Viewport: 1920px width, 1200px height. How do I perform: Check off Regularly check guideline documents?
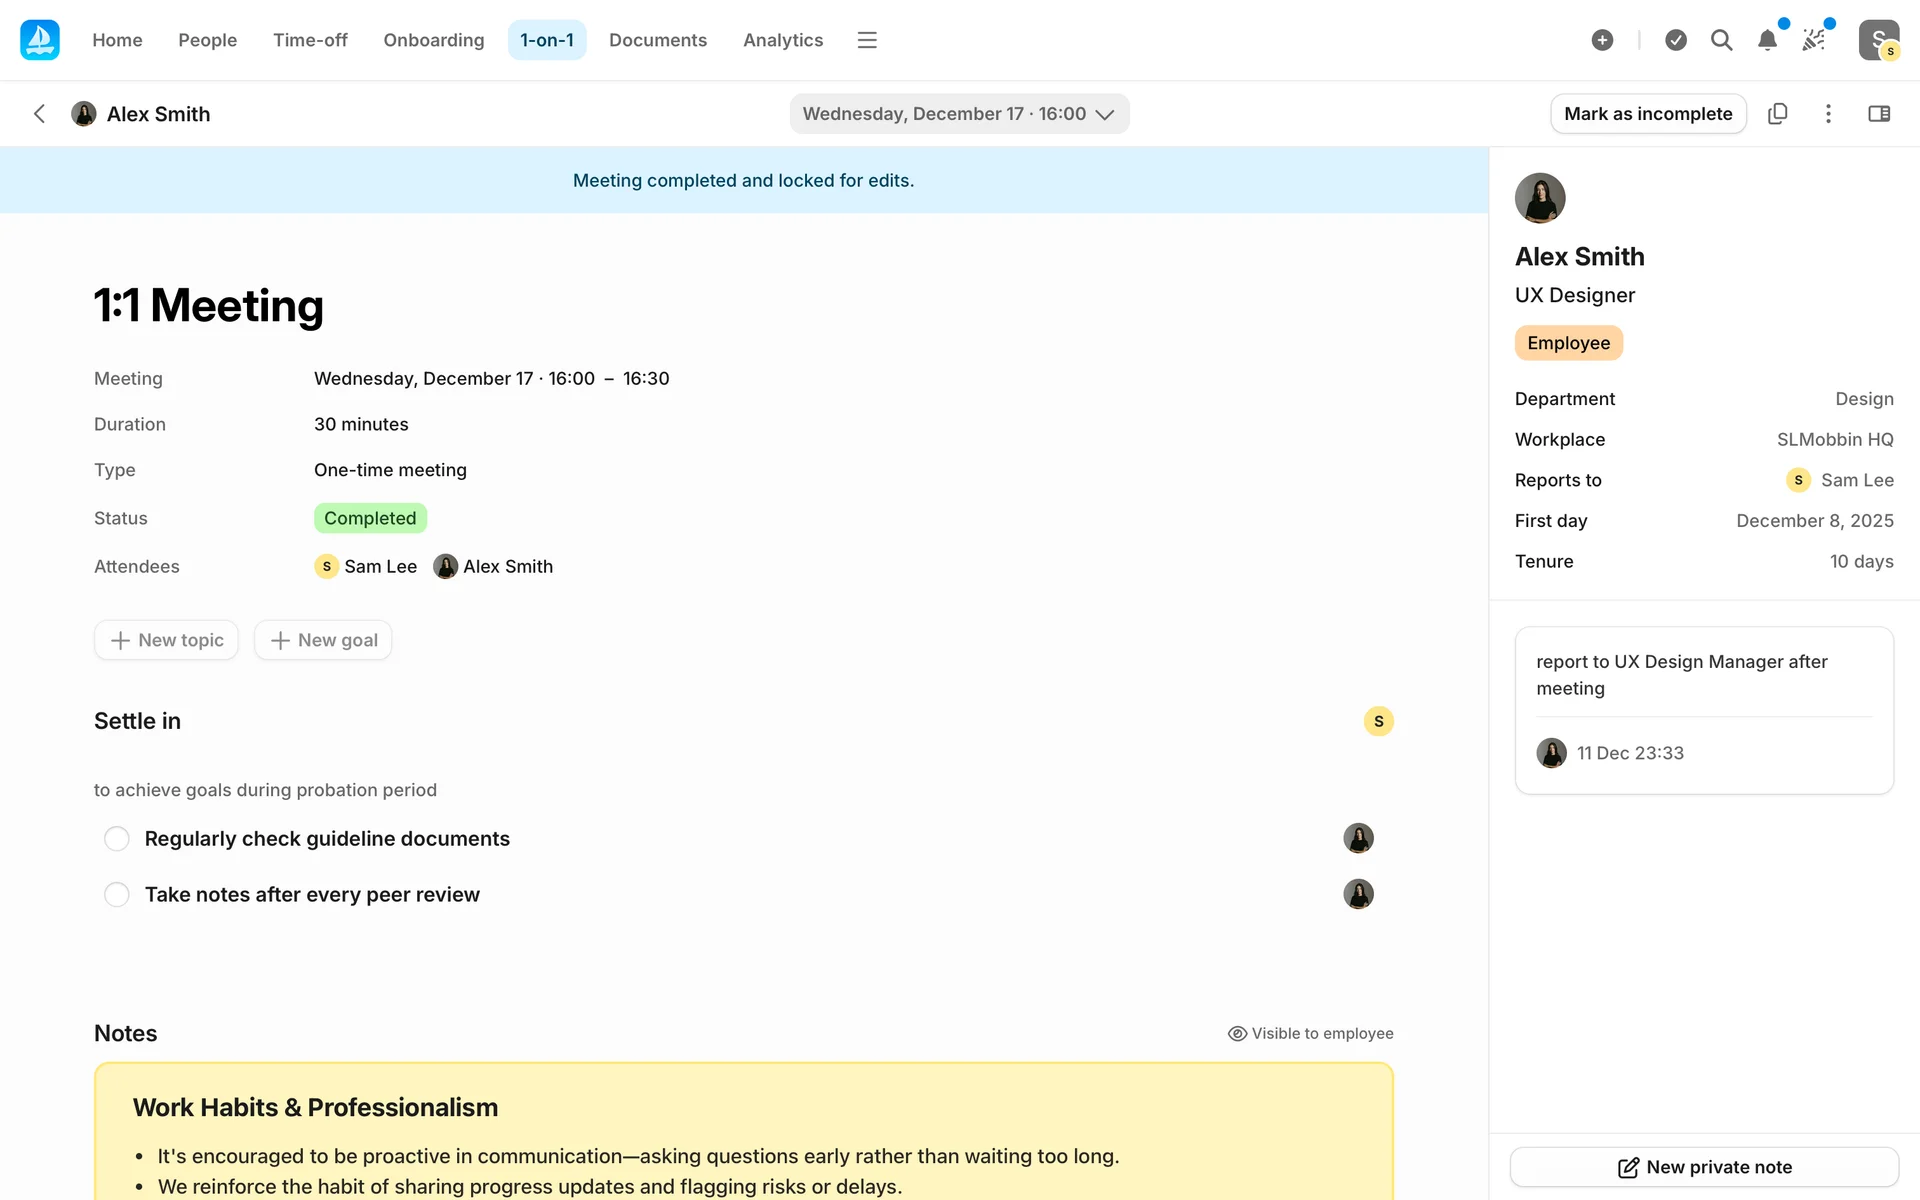(x=117, y=838)
